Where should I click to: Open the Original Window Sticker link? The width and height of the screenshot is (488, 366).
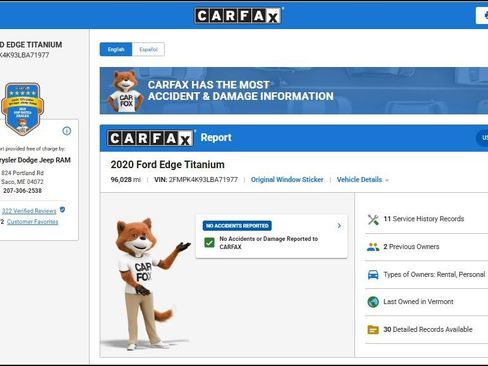coord(287,180)
